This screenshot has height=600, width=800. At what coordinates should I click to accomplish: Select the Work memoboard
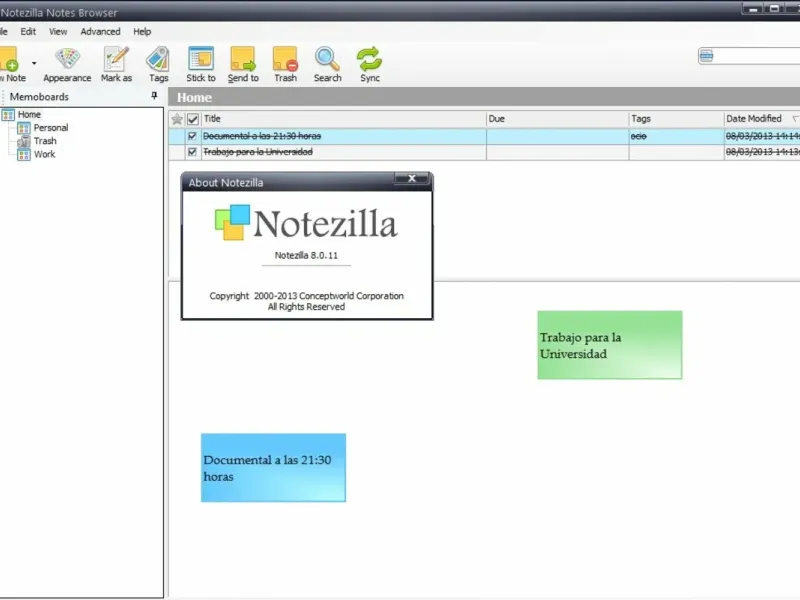click(x=44, y=154)
